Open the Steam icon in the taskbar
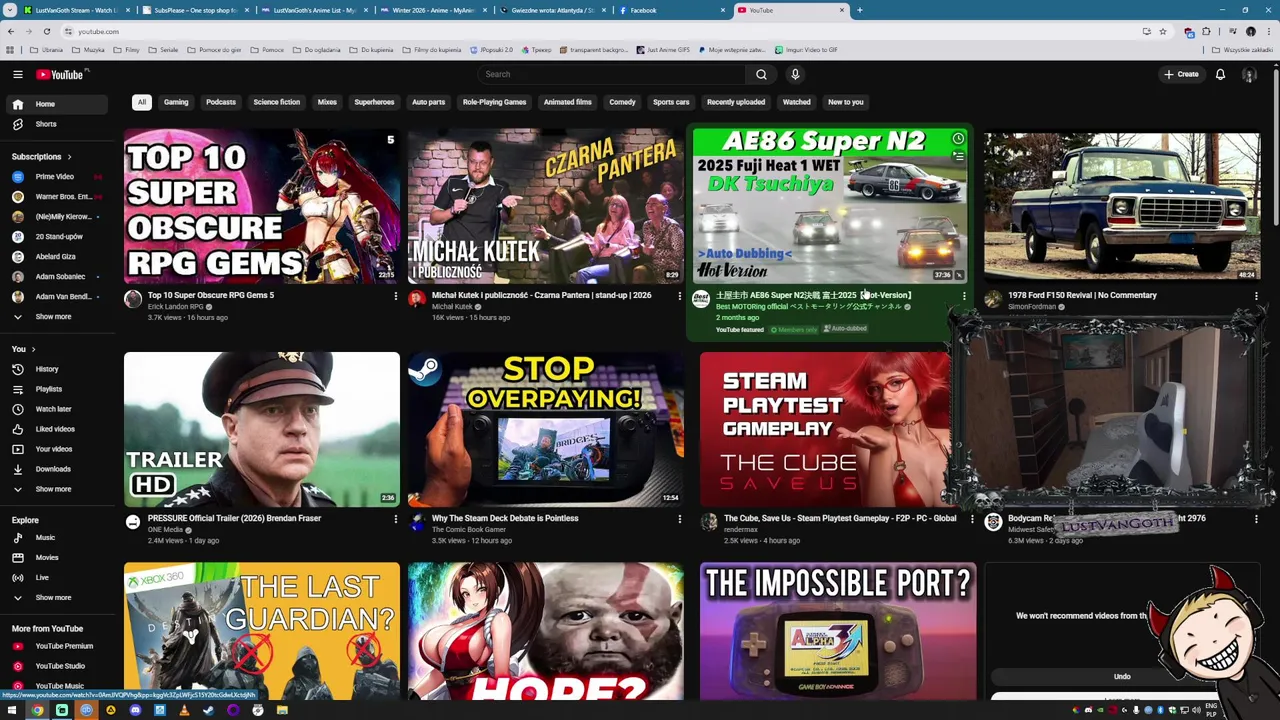Screen dimensions: 1280x720 point(208,710)
